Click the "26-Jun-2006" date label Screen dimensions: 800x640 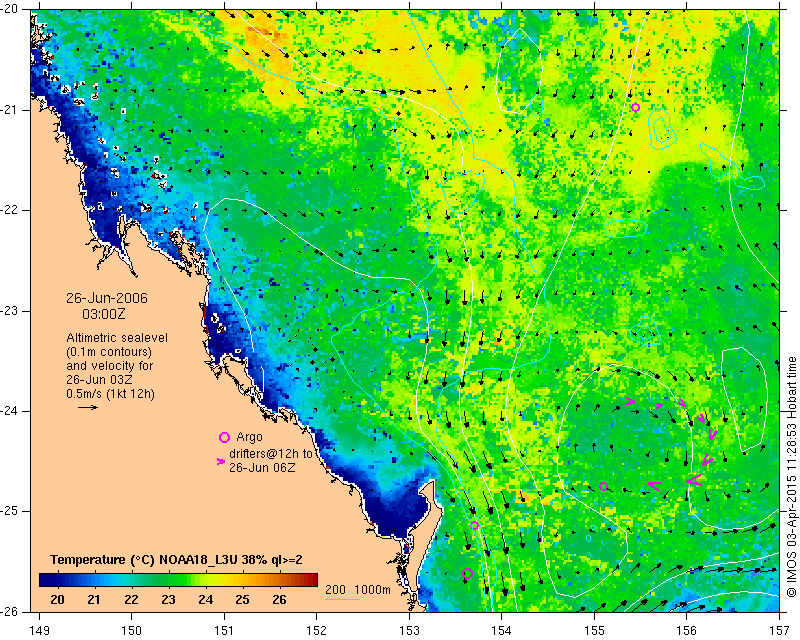[107, 298]
